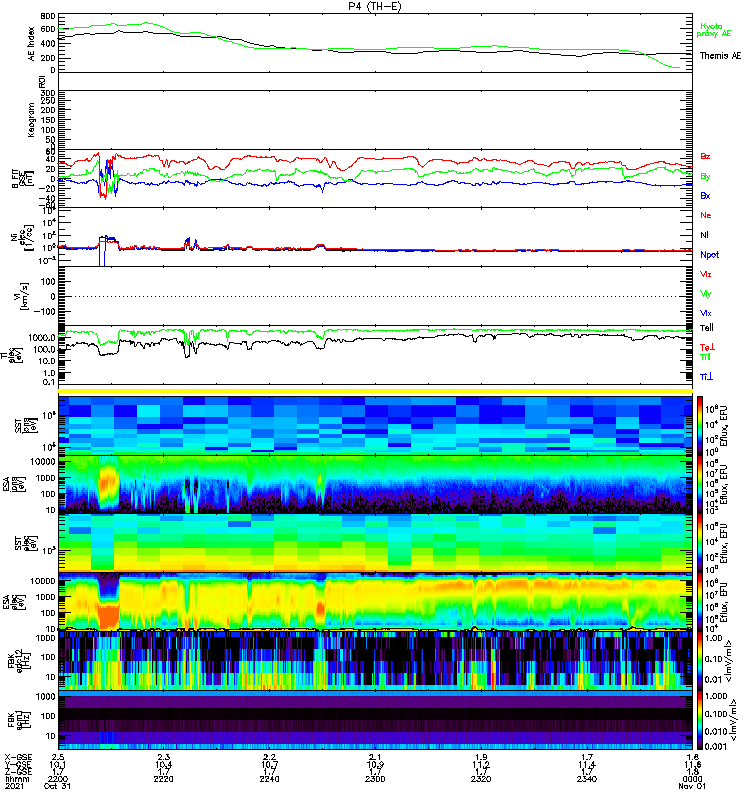Select the Y-GSE value 11.6
Viewport: 750px width, 800px height.
692,765
